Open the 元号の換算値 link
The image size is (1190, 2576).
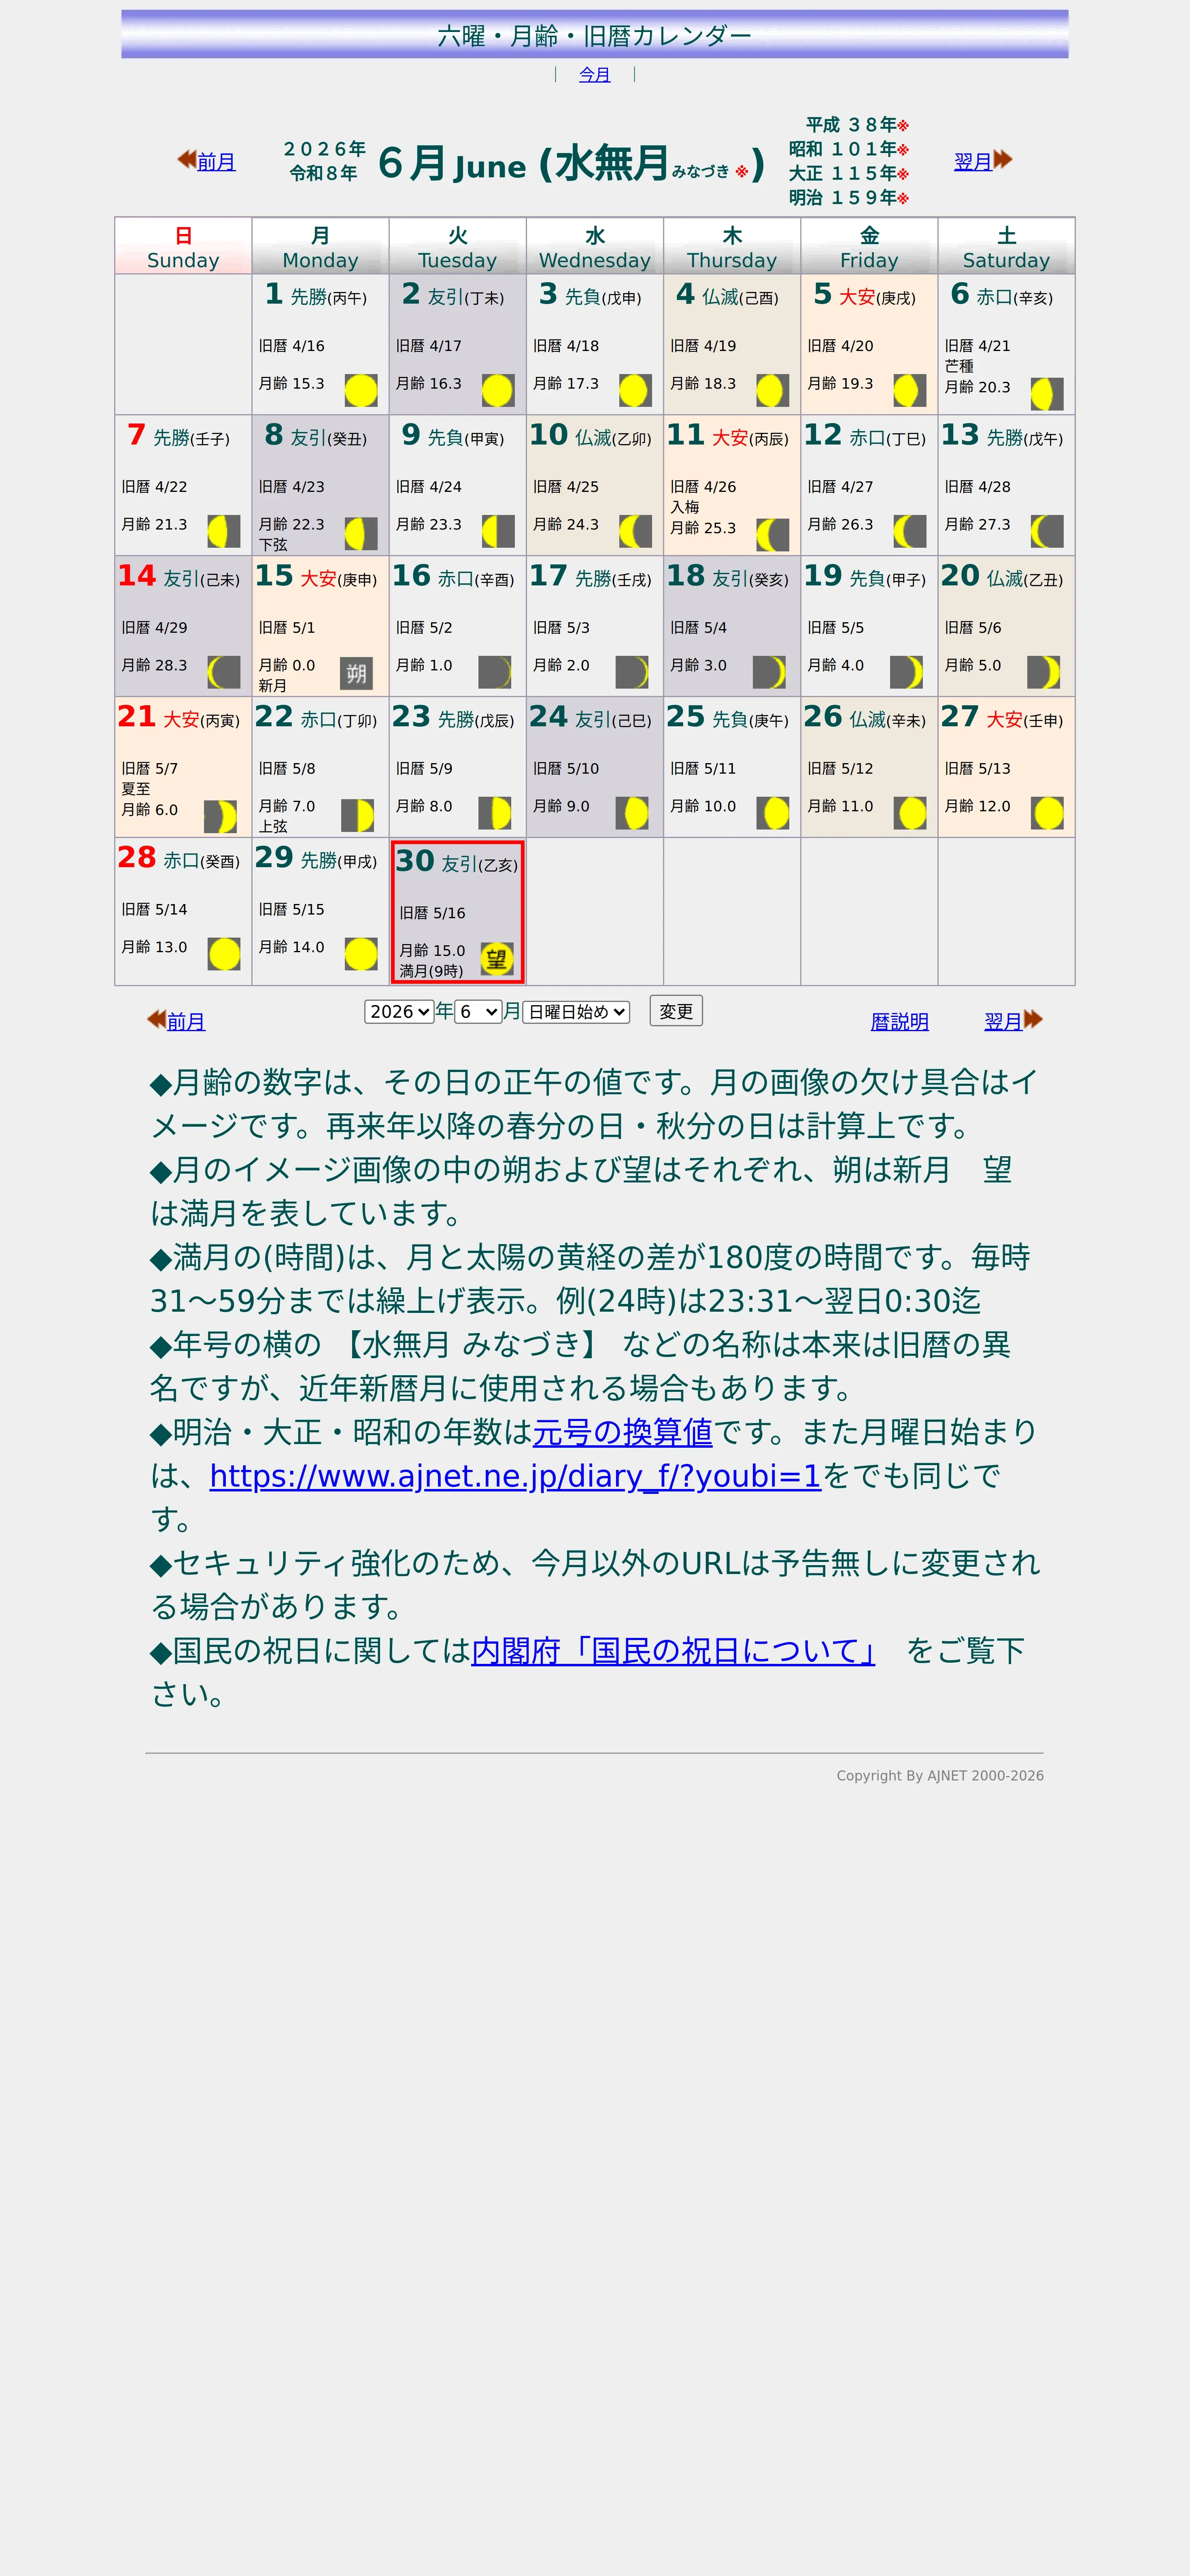tap(623, 1432)
